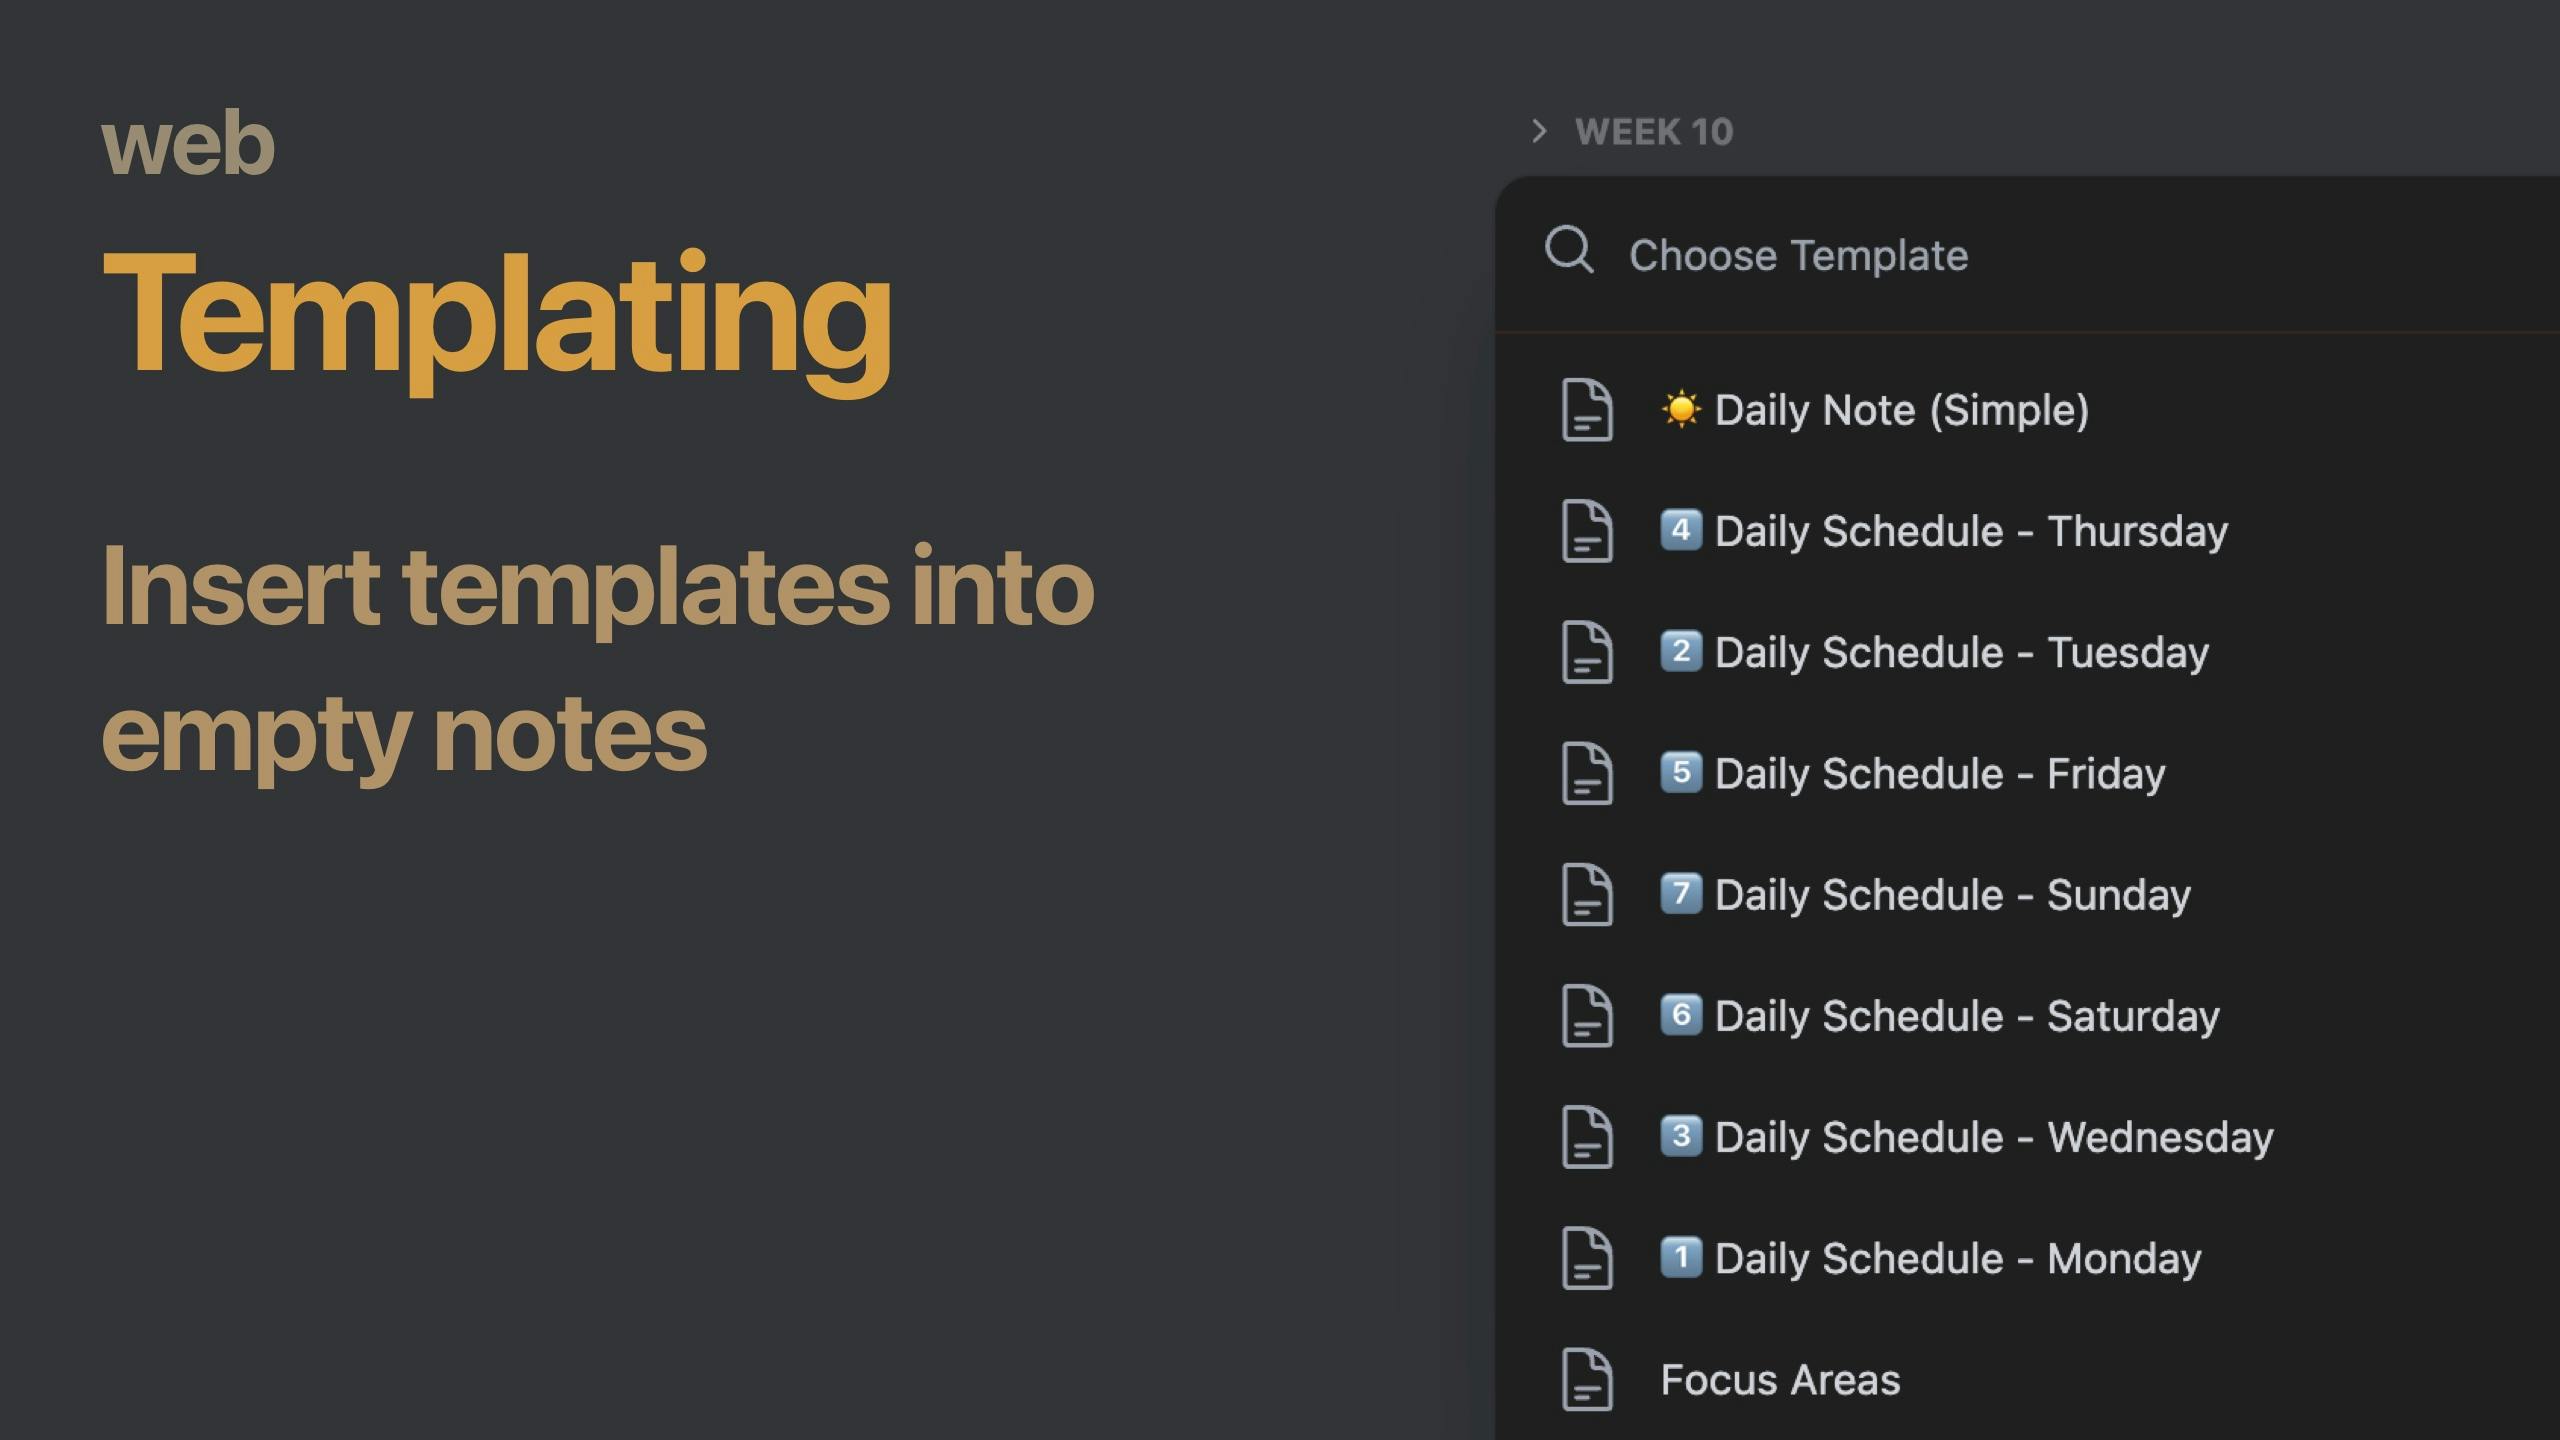Click the search magnifier icon

click(1568, 250)
